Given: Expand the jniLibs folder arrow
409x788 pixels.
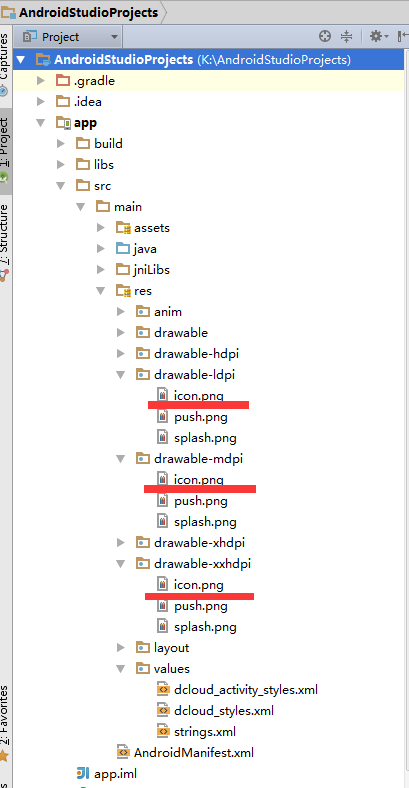Looking at the screenshot, I should click(x=101, y=270).
